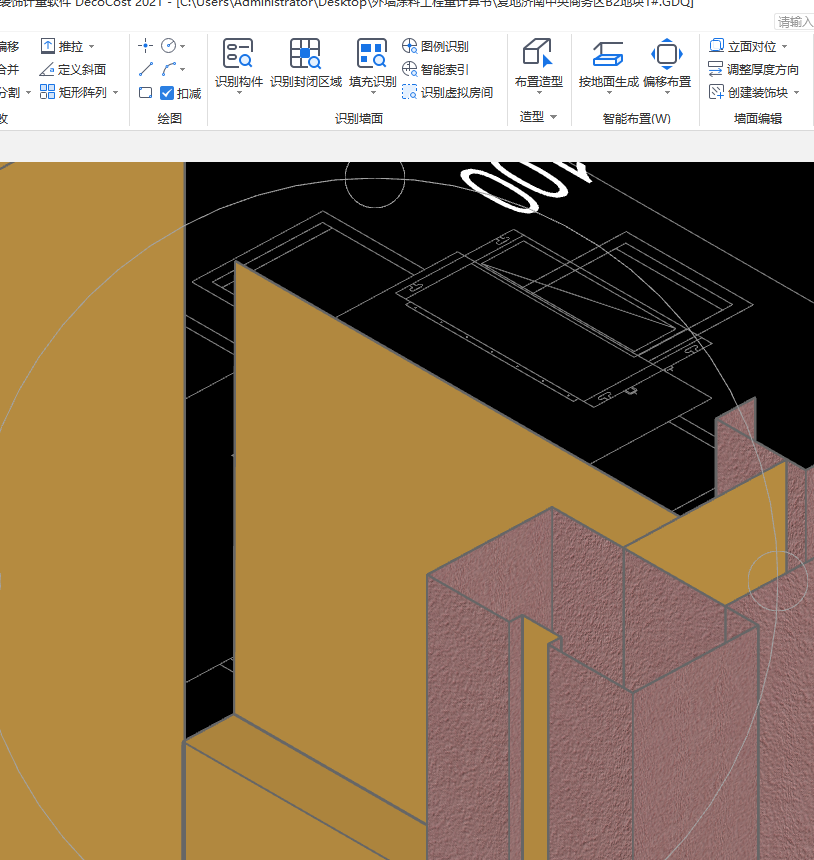Screen dimensions: 814x860
Task: Open the 填充识别 dropdown arrow
Action: pyautogui.click(x=374, y=93)
